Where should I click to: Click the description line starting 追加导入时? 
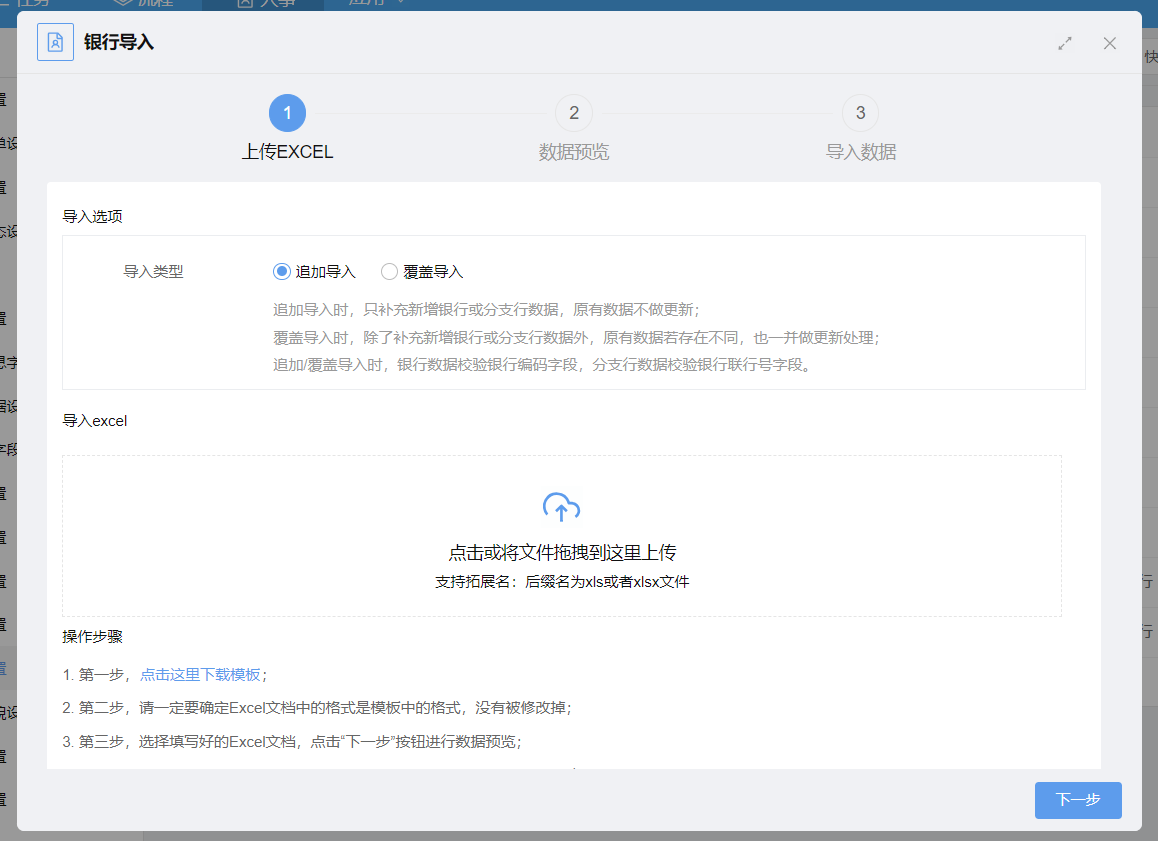(486, 310)
